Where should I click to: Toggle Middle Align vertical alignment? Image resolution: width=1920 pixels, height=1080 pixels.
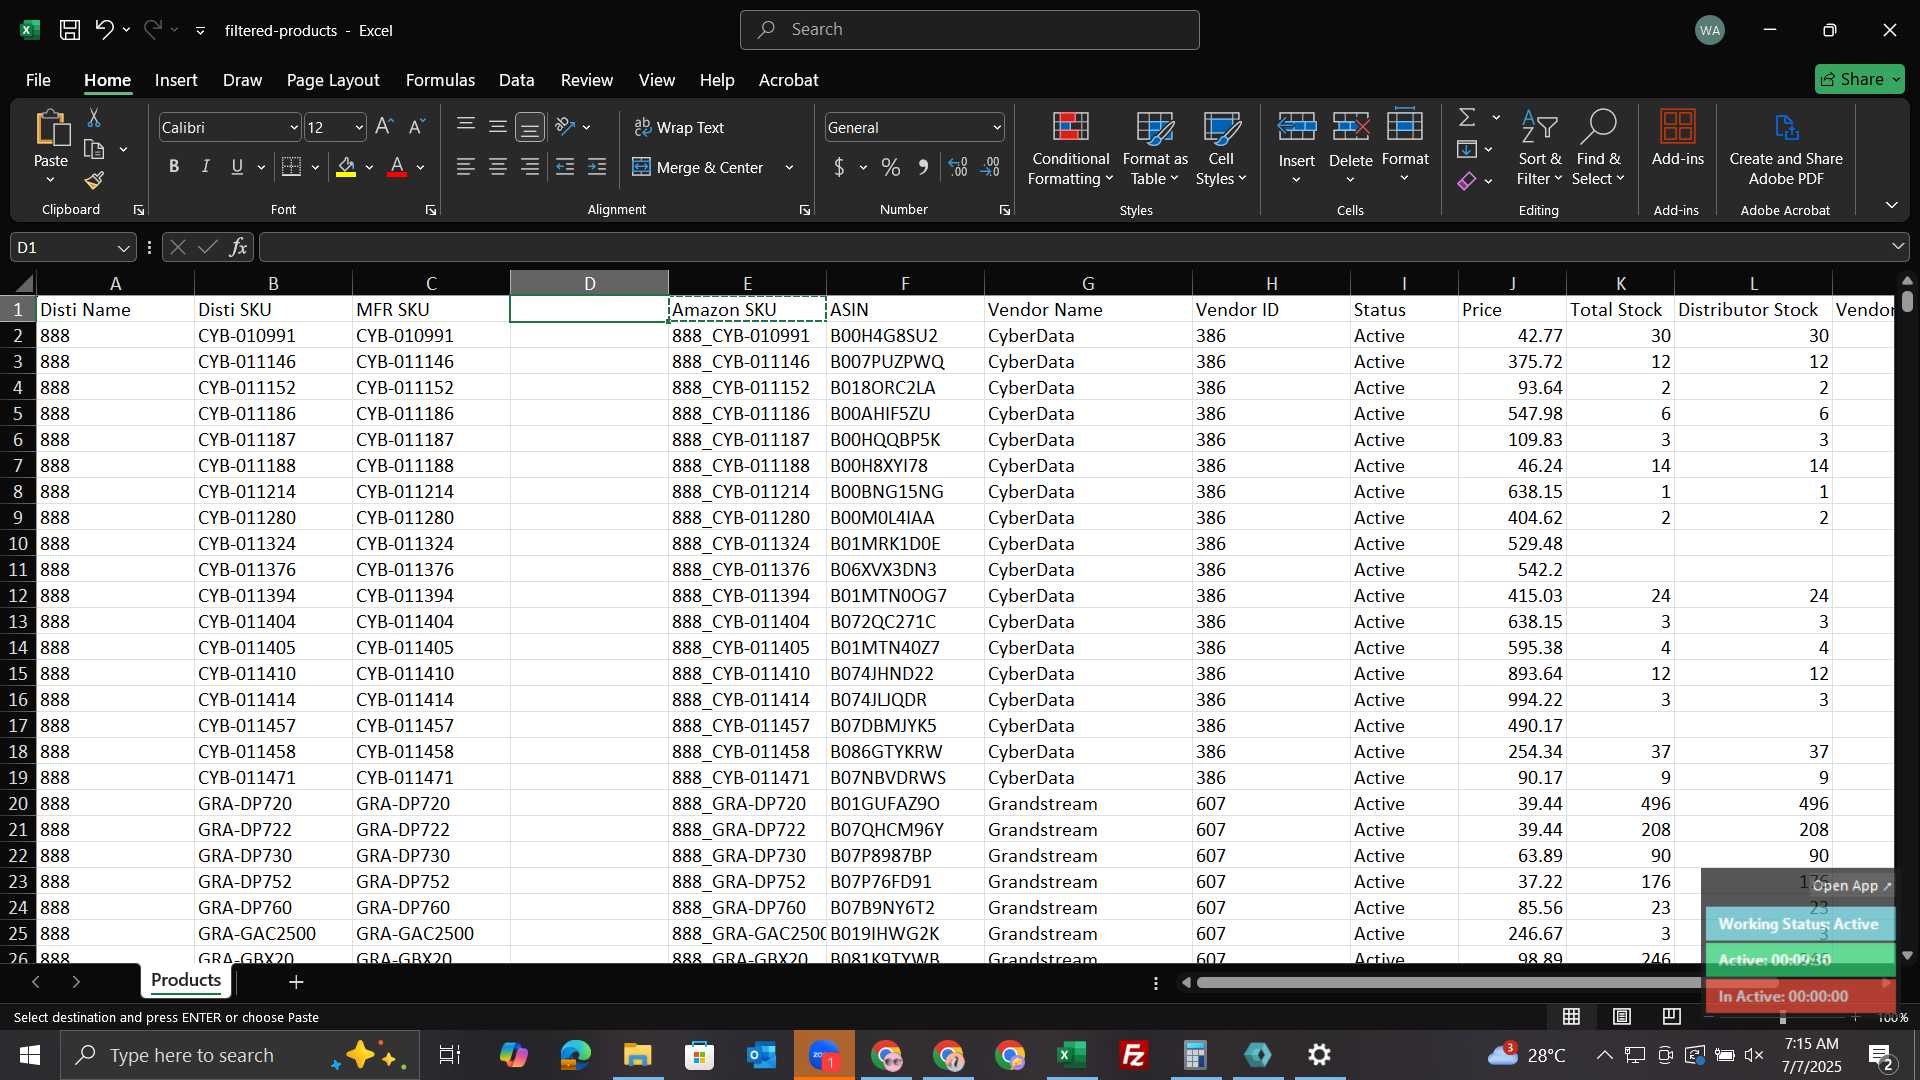click(x=498, y=127)
